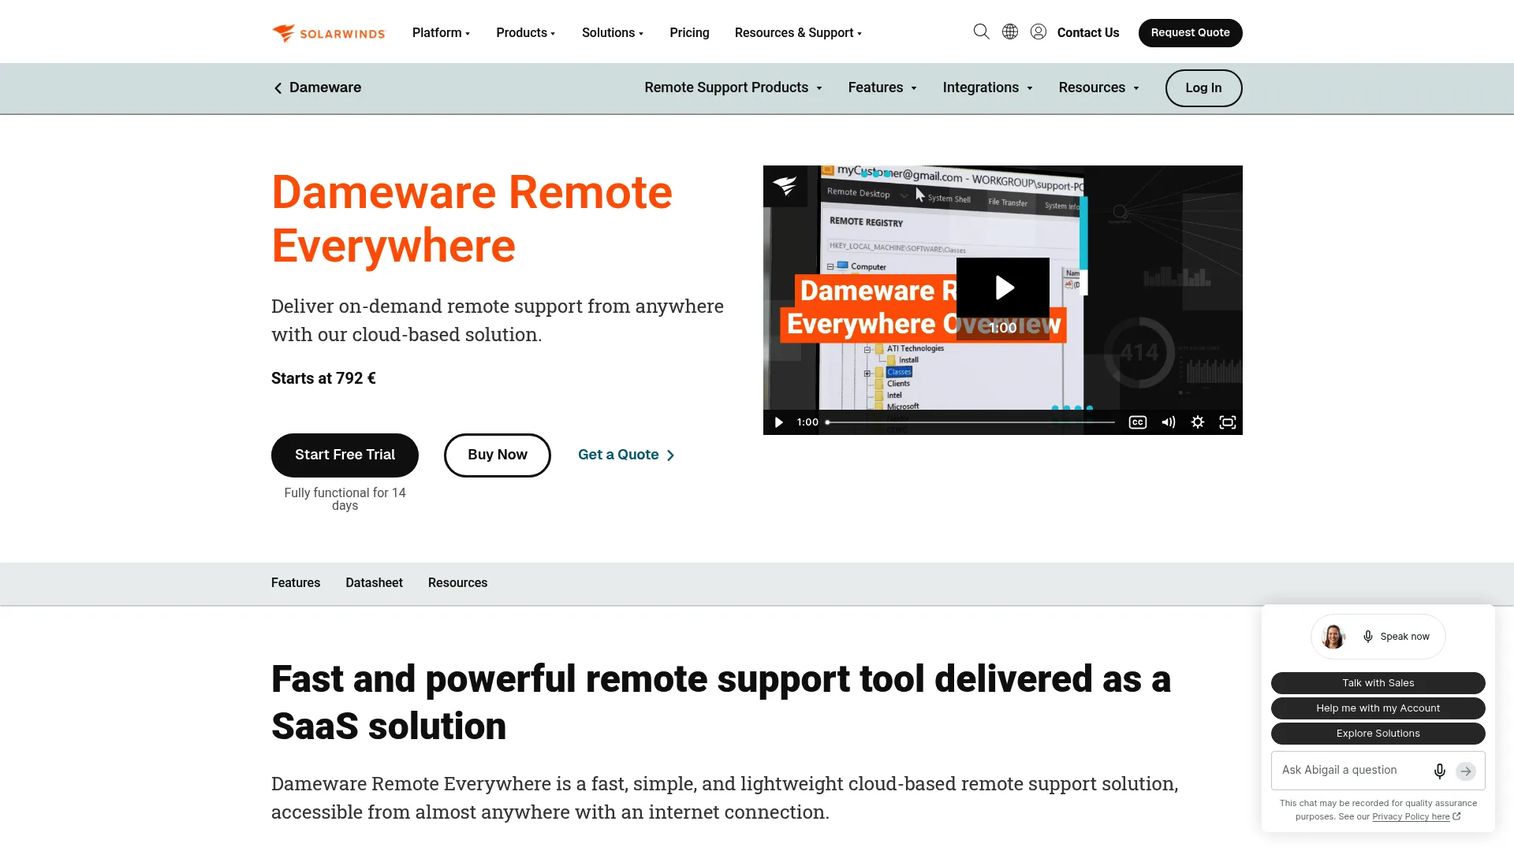Viewport: 1514px width, 851px height.
Task: Expand the Platform dropdown menu
Action: 441,33
